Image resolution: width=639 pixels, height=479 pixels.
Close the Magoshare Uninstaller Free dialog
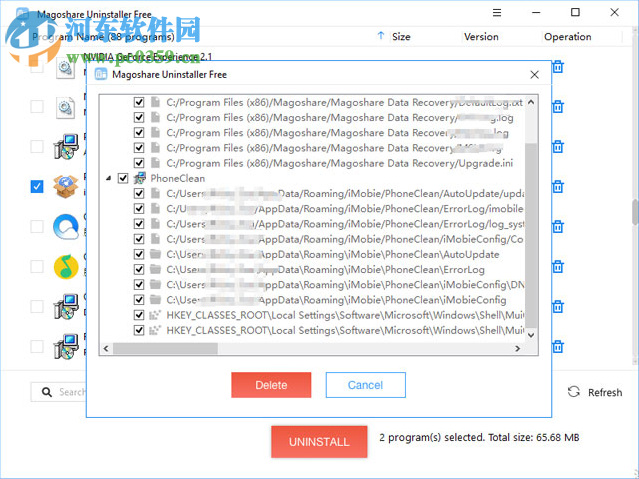[x=534, y=75]
